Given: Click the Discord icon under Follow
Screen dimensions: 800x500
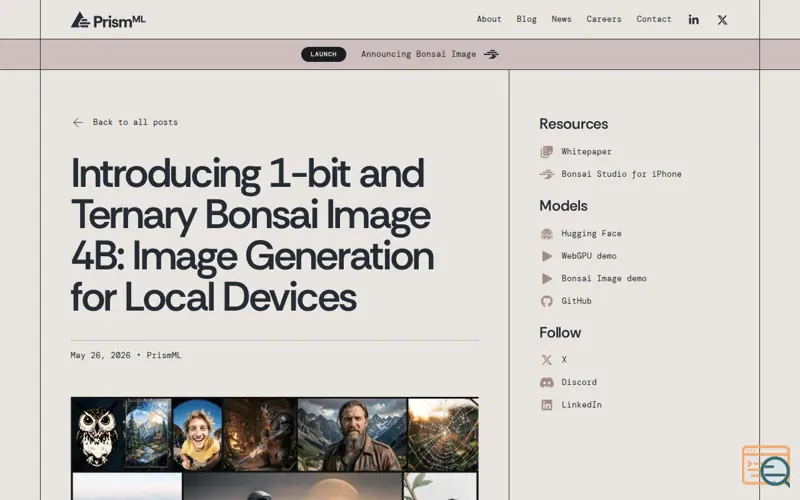Looking at the screenshot, I should pyautogui.click(x=546, y=382).
